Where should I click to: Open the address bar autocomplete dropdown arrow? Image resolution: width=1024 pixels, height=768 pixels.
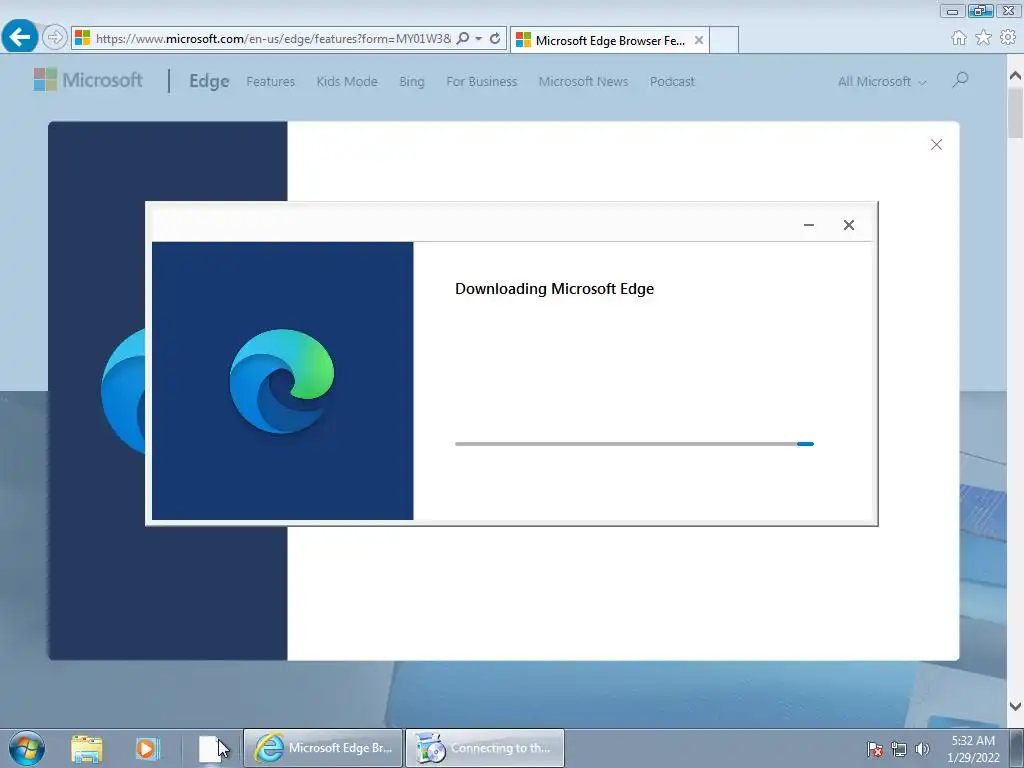(479, 39)
